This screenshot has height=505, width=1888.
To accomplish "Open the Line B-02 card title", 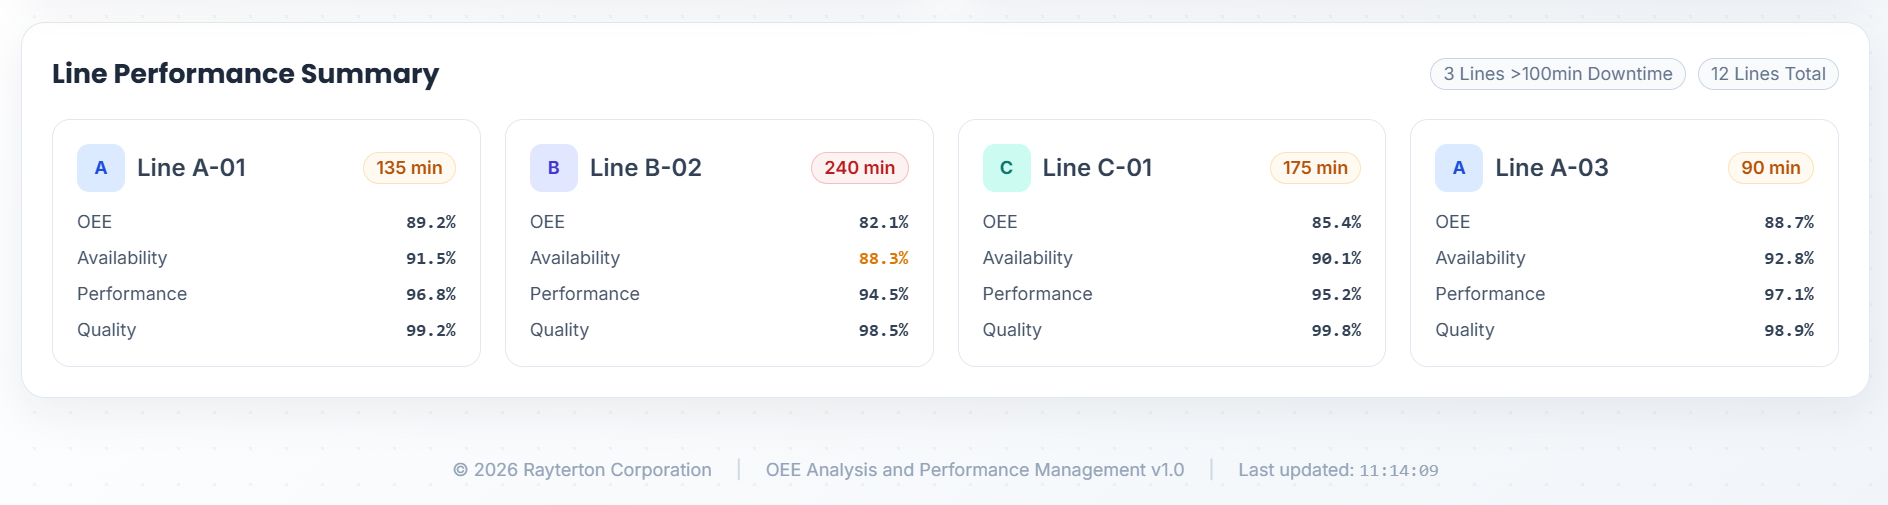I will point(645,168).
